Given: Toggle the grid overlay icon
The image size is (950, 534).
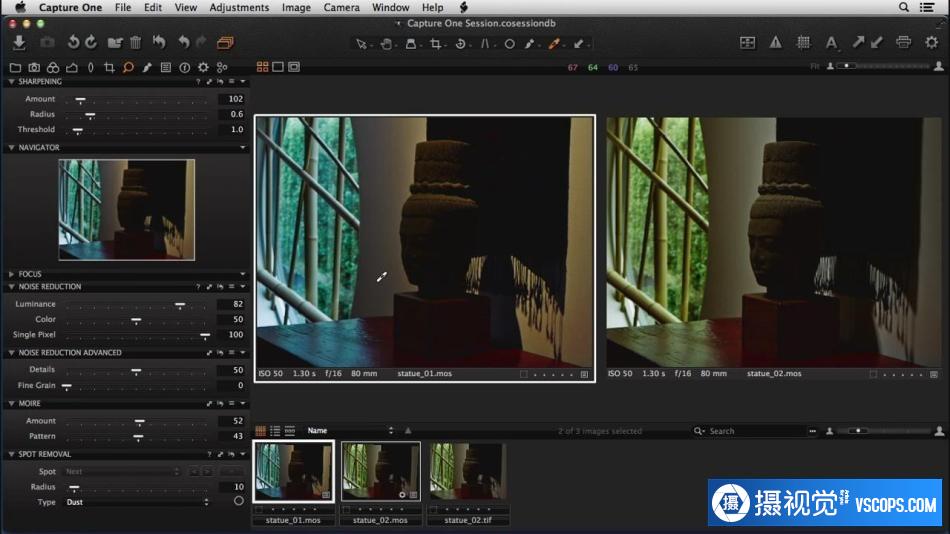Looking at the screenshot, I should point(803,42).
